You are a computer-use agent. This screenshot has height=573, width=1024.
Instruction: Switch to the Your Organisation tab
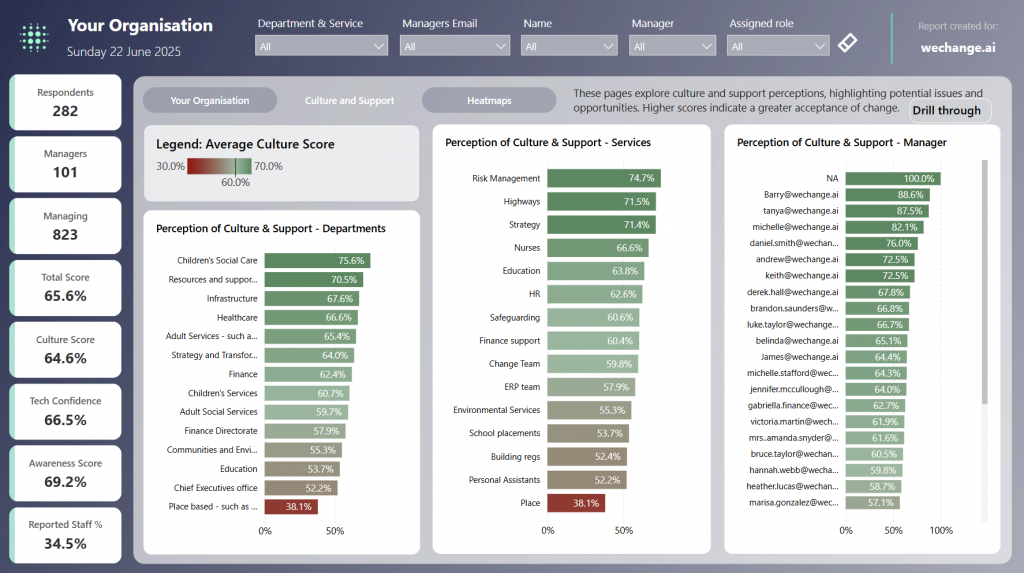[x=210, y=101]
